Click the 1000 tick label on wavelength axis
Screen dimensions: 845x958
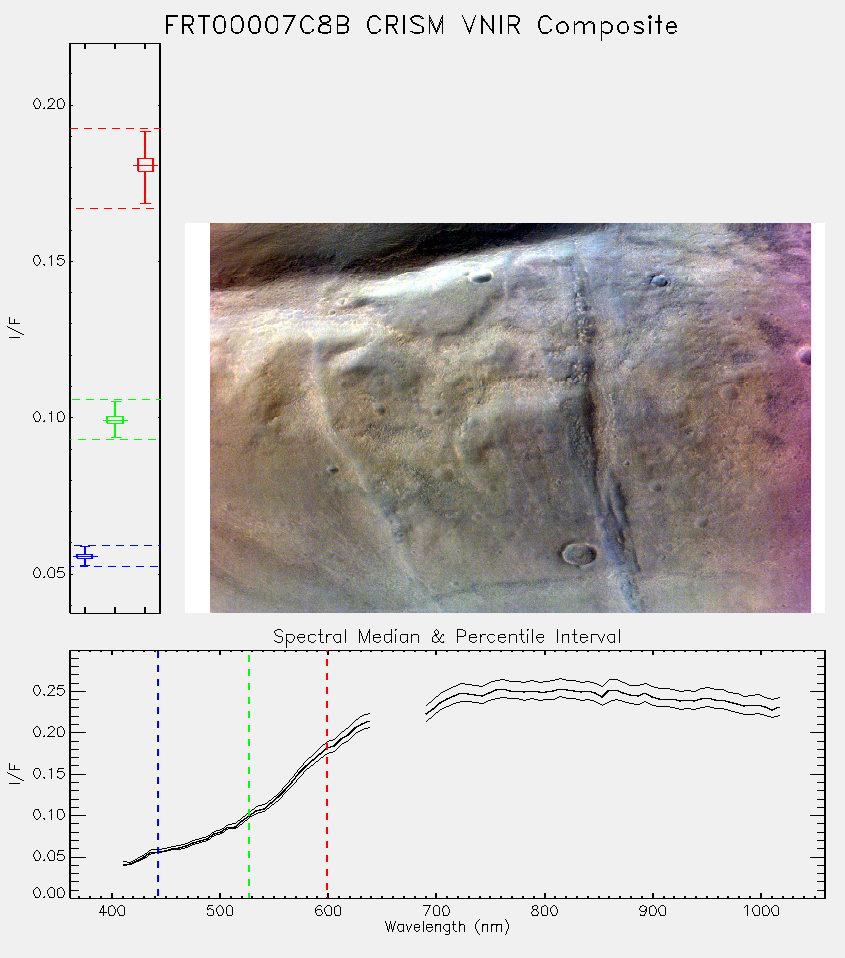(x=761, y=911)
